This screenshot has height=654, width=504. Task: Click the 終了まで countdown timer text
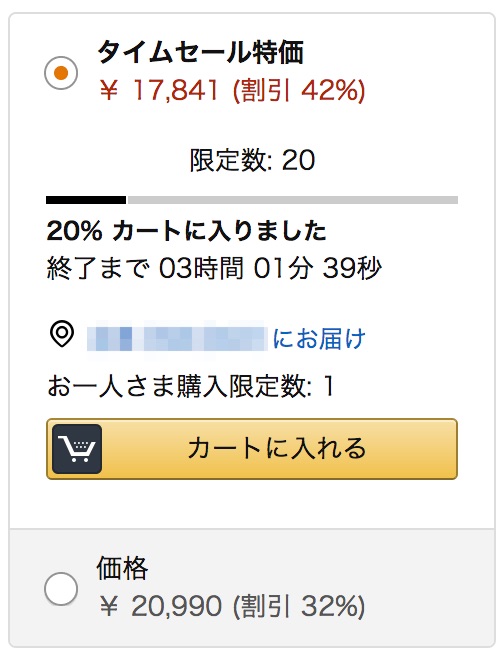[x=214, y=267]
